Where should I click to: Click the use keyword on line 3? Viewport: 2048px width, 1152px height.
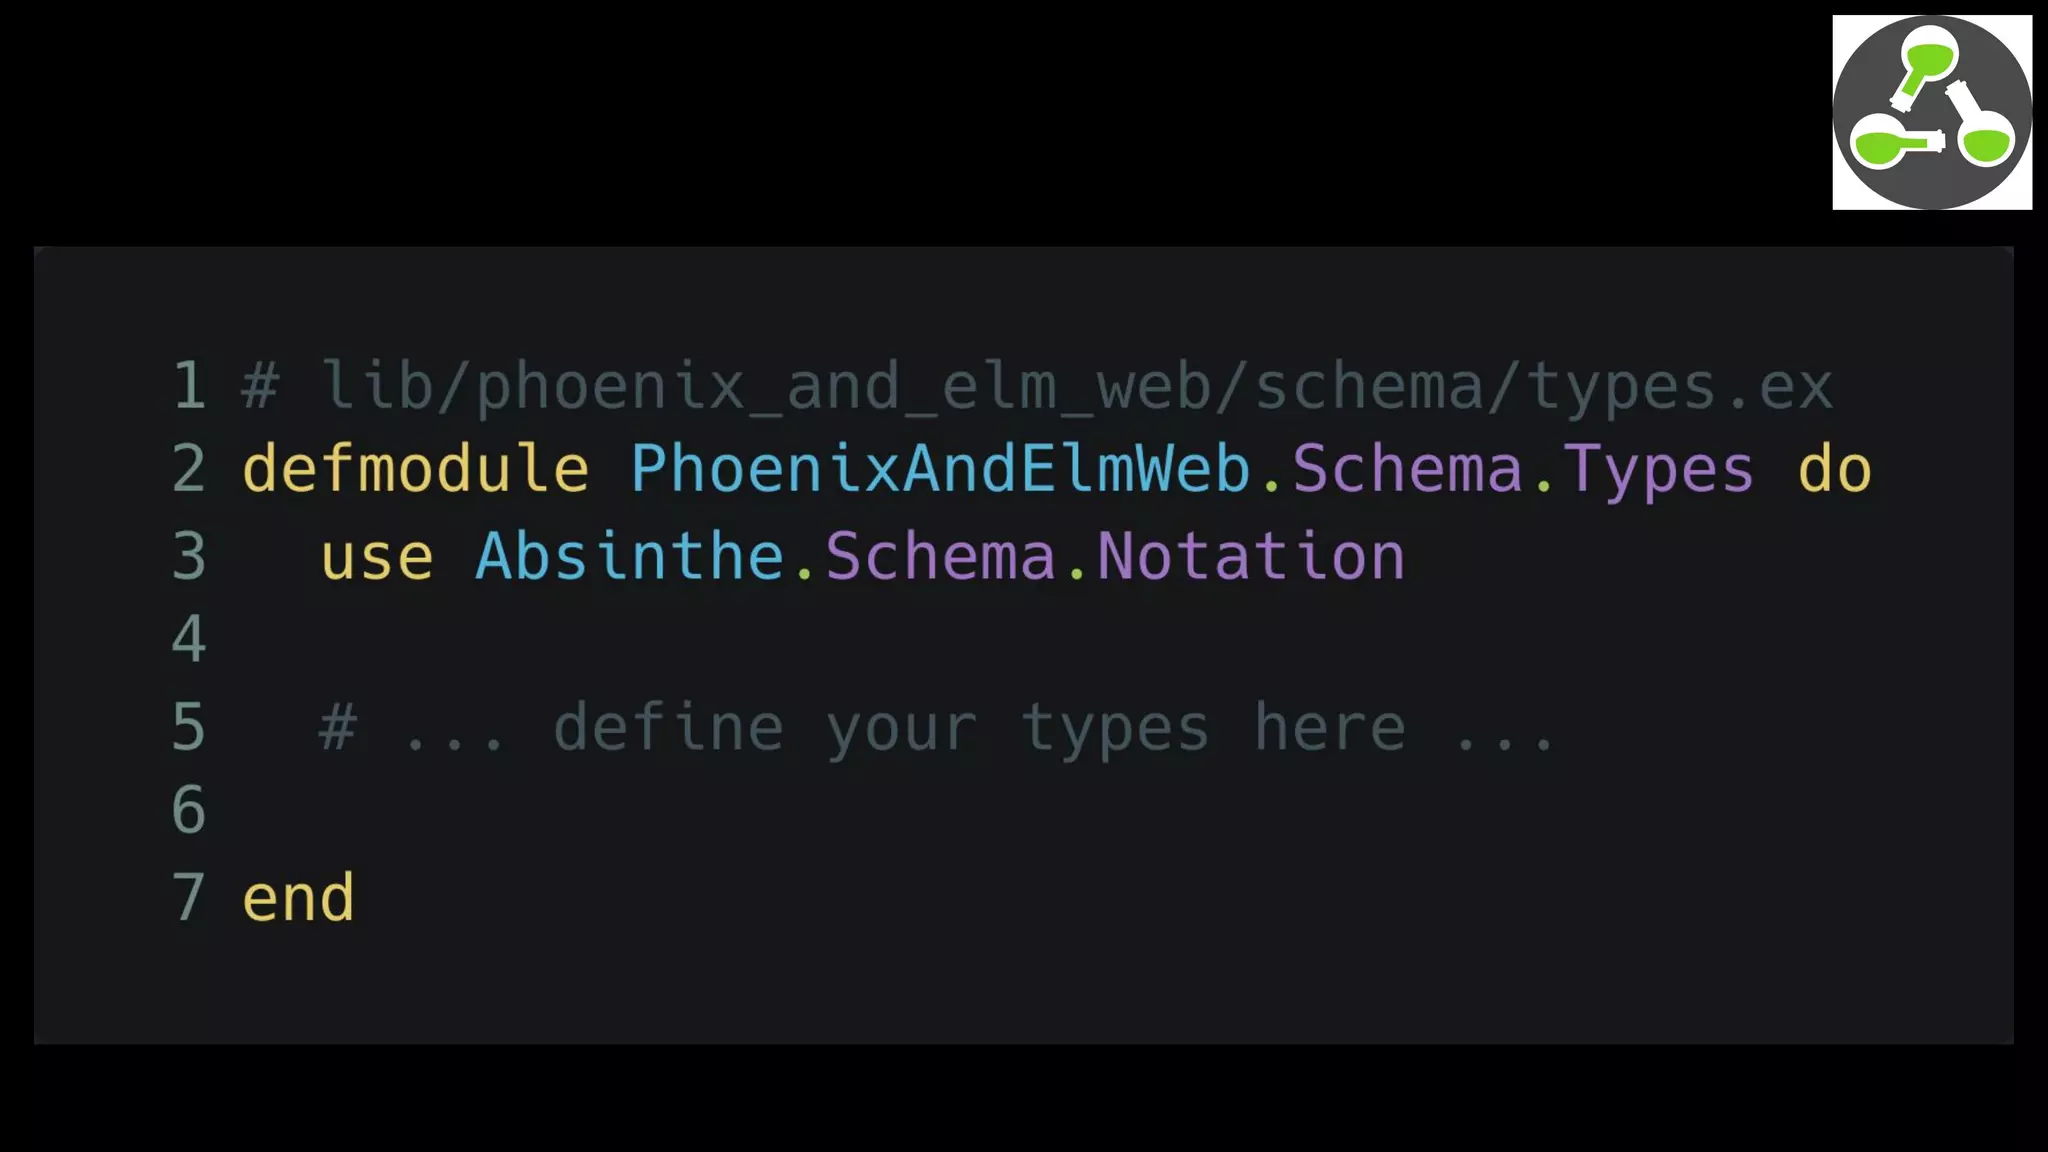[x=377, y=556]
